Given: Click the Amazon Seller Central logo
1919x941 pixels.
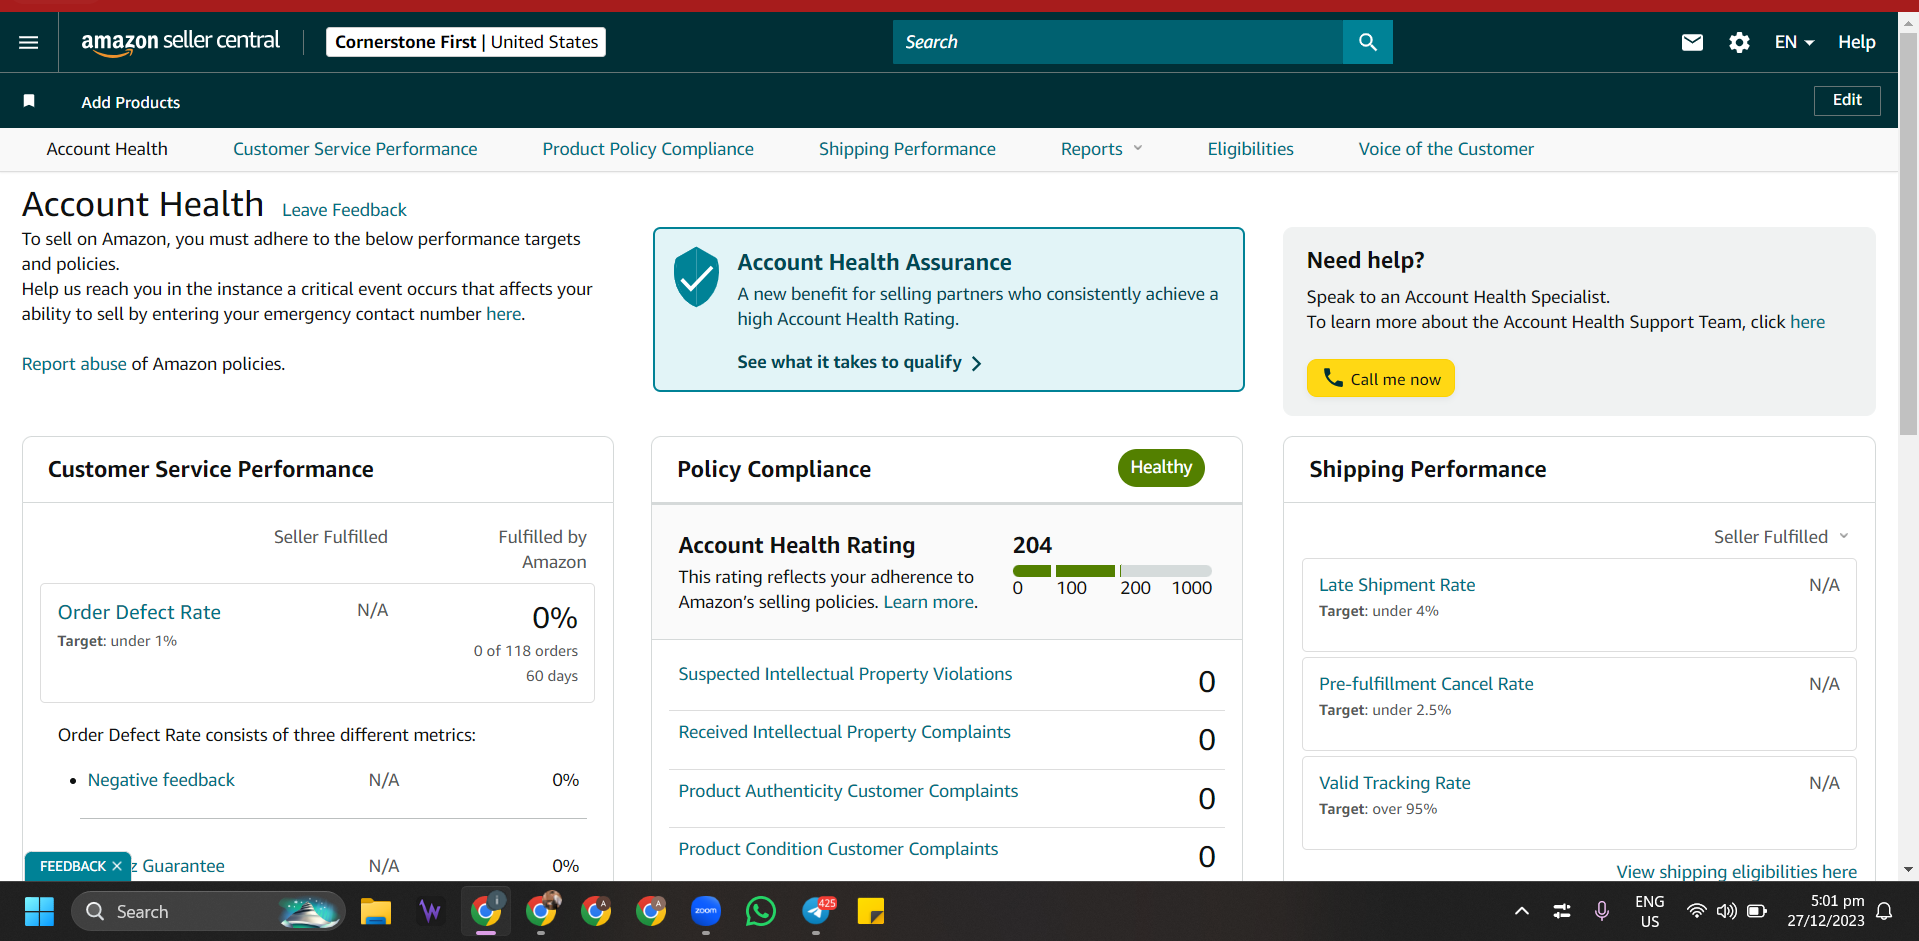Looking at the screenshot, I should (x=180, y=42).
